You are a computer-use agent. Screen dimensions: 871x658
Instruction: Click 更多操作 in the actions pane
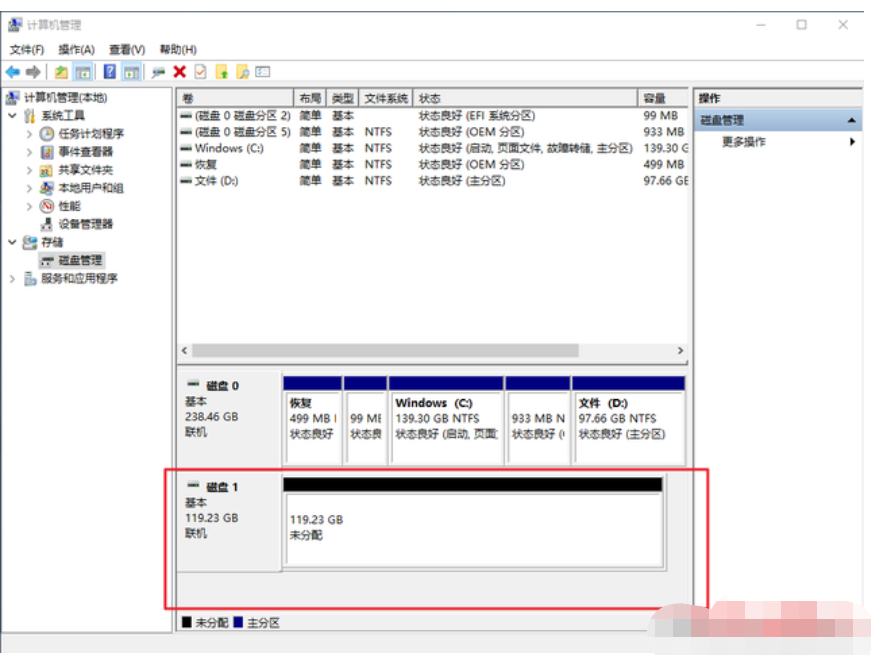tap(744, 142)
